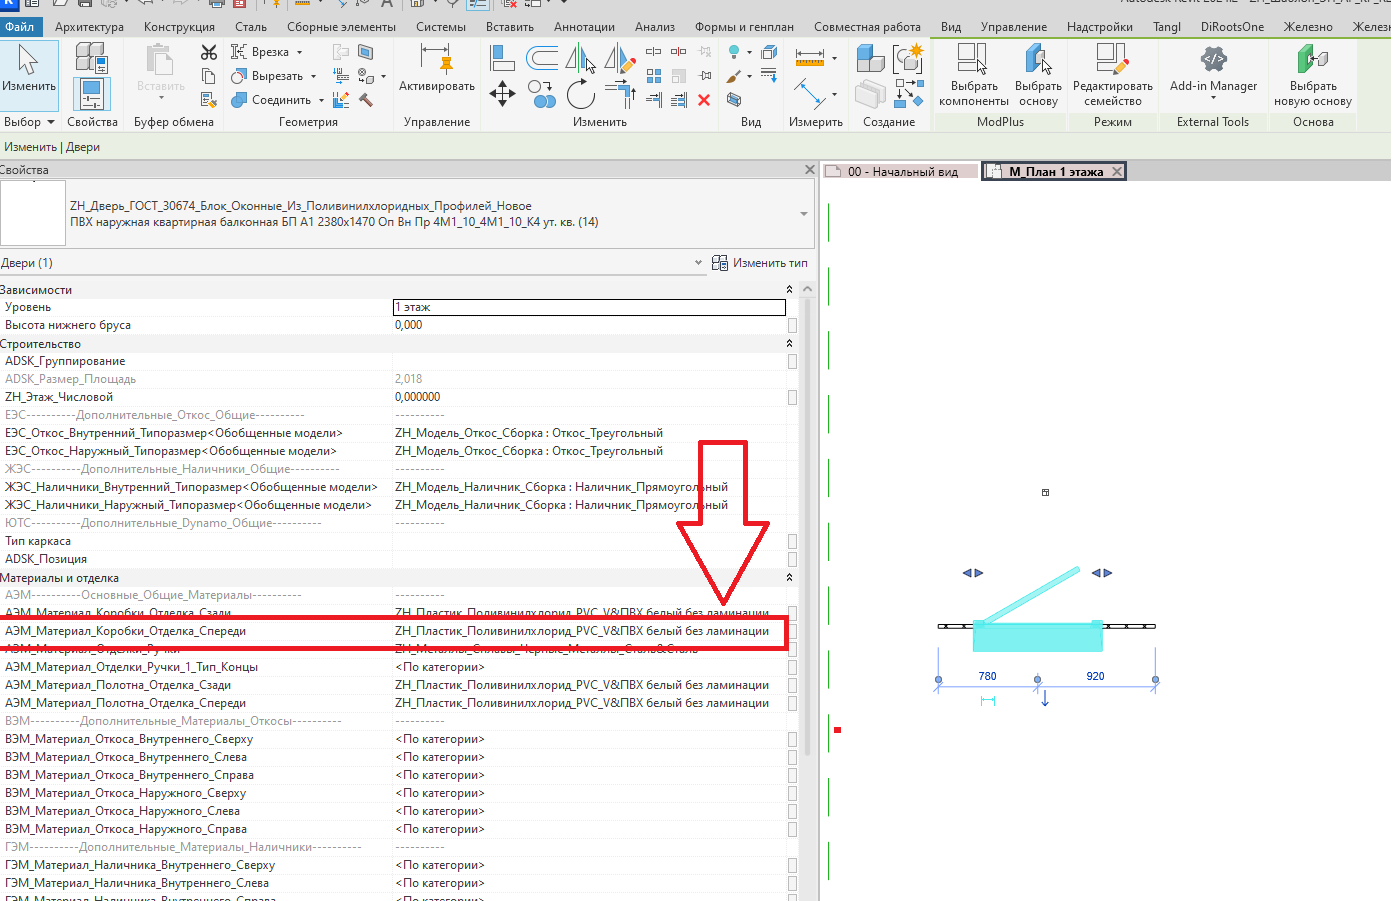1399x901 pixels.
Task: Click the right flip arrows above door
Action: 1102,573
